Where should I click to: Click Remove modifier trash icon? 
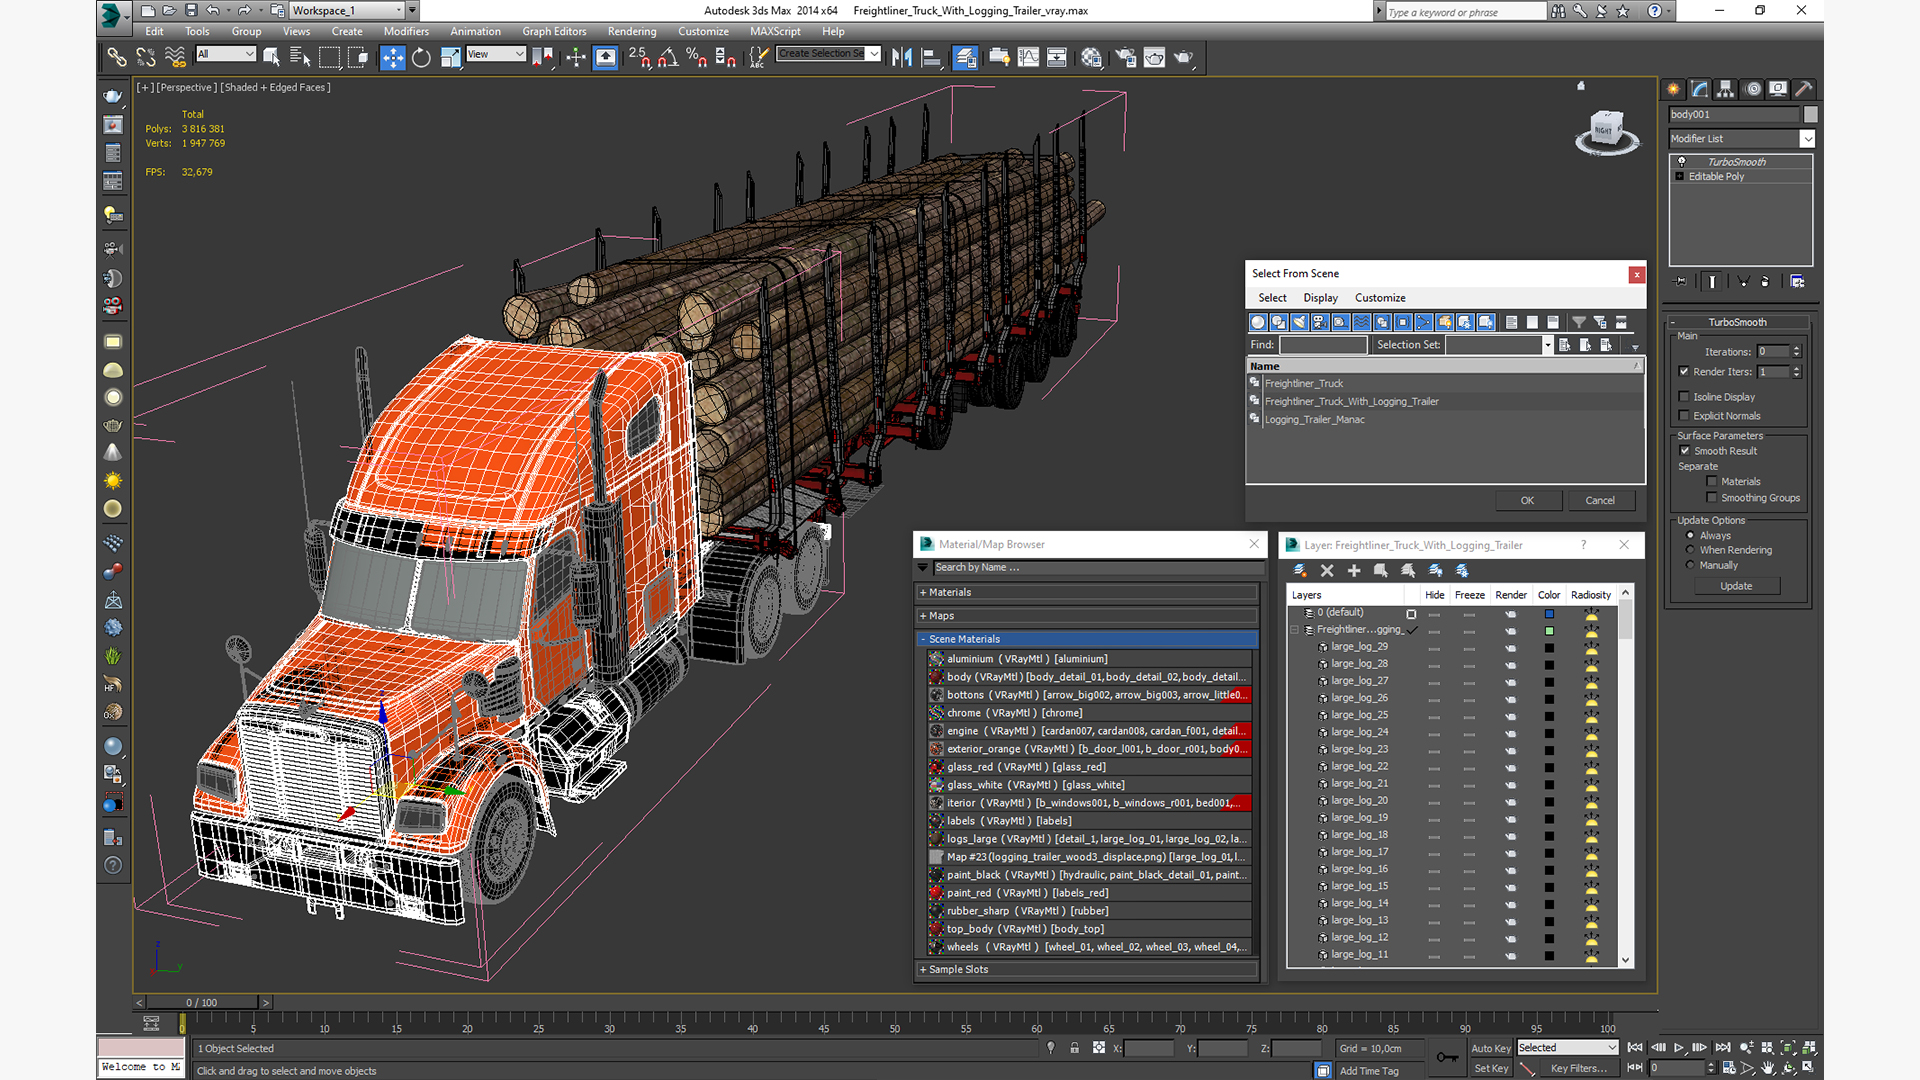(x=1765, y=282)
